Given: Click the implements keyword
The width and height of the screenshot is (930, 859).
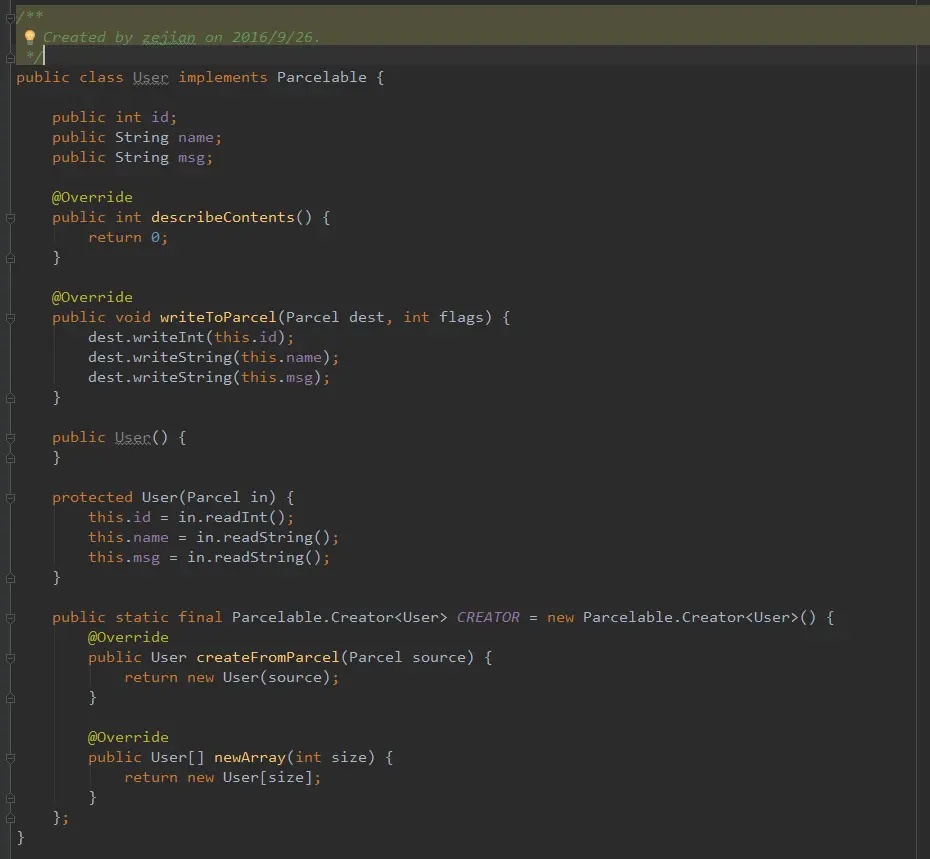Looking at the screenshot, I should click(223, 78).
